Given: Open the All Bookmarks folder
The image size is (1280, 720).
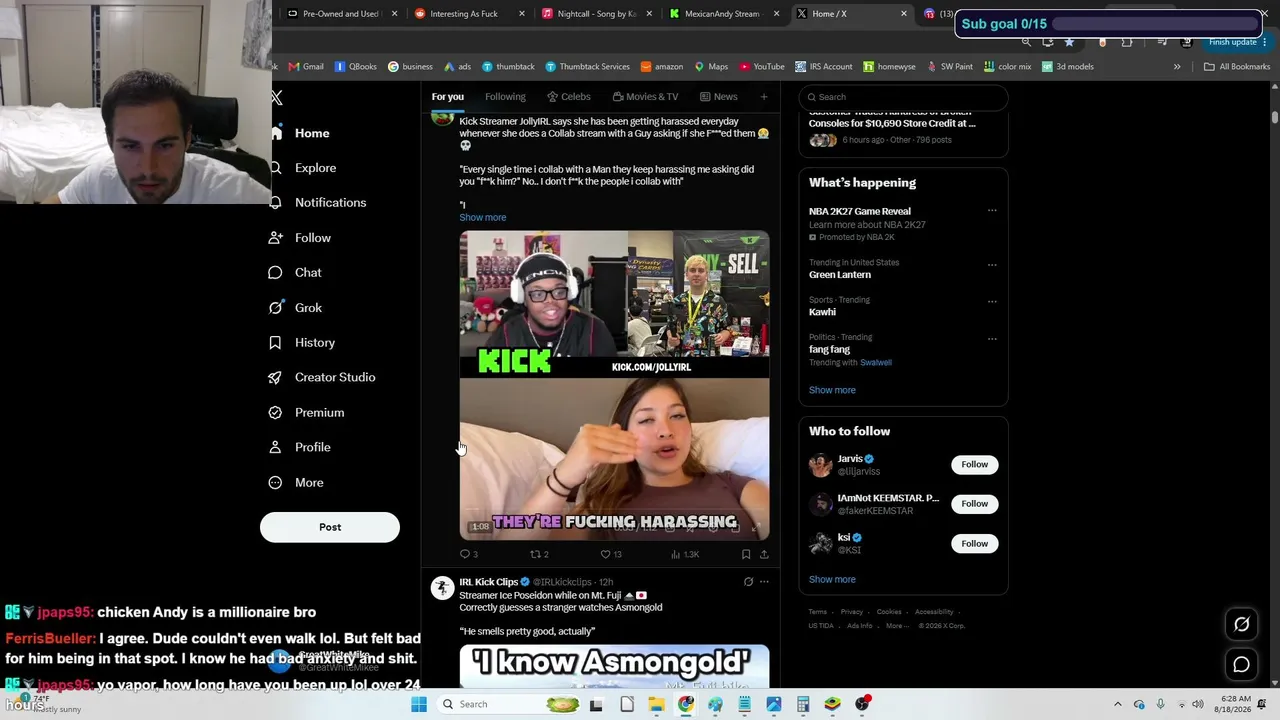Looking at the screenshot, I should (1237, 67).
